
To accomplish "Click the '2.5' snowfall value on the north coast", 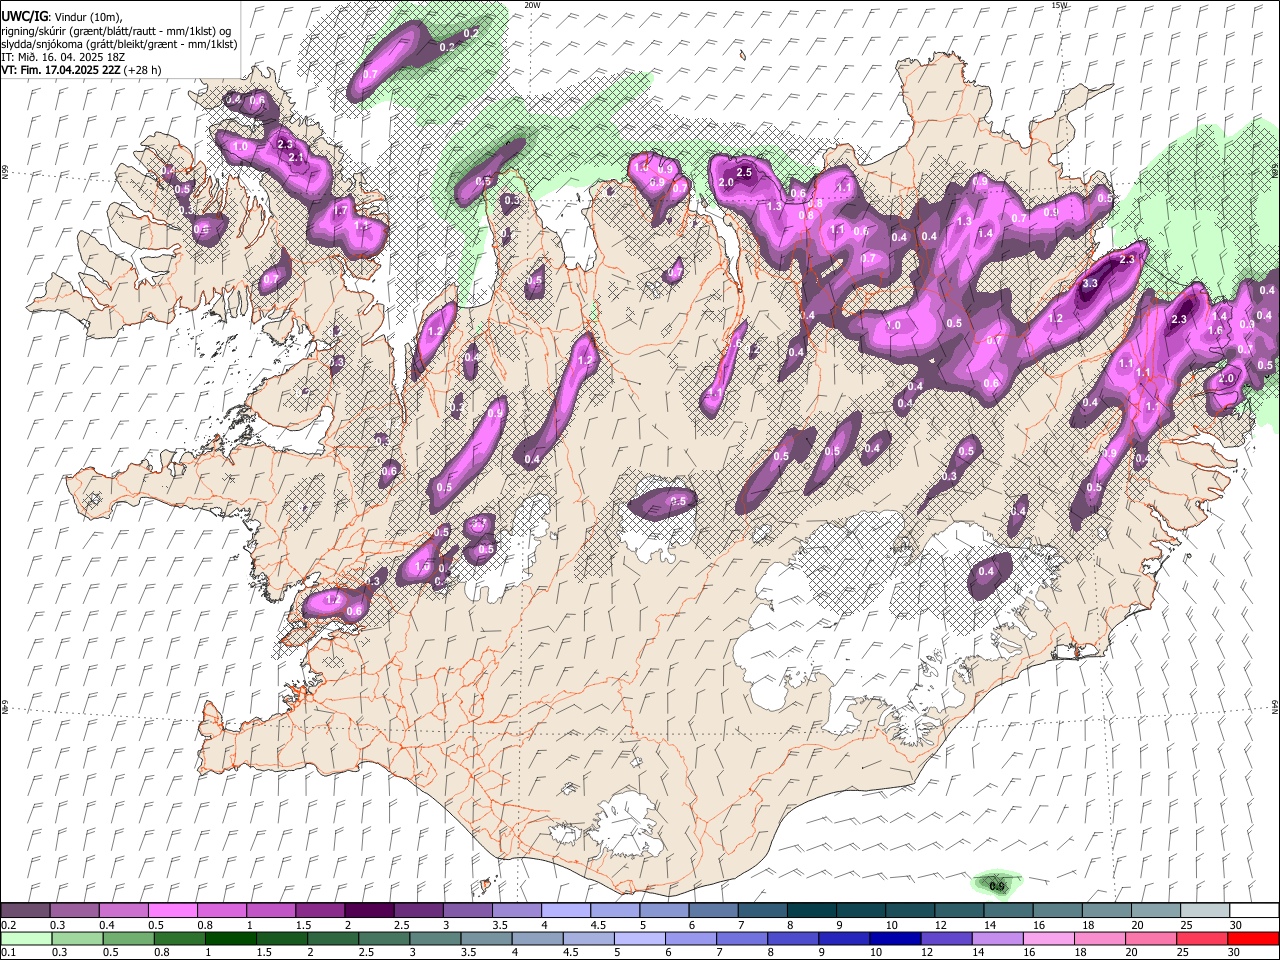I will tap(744, 172).
